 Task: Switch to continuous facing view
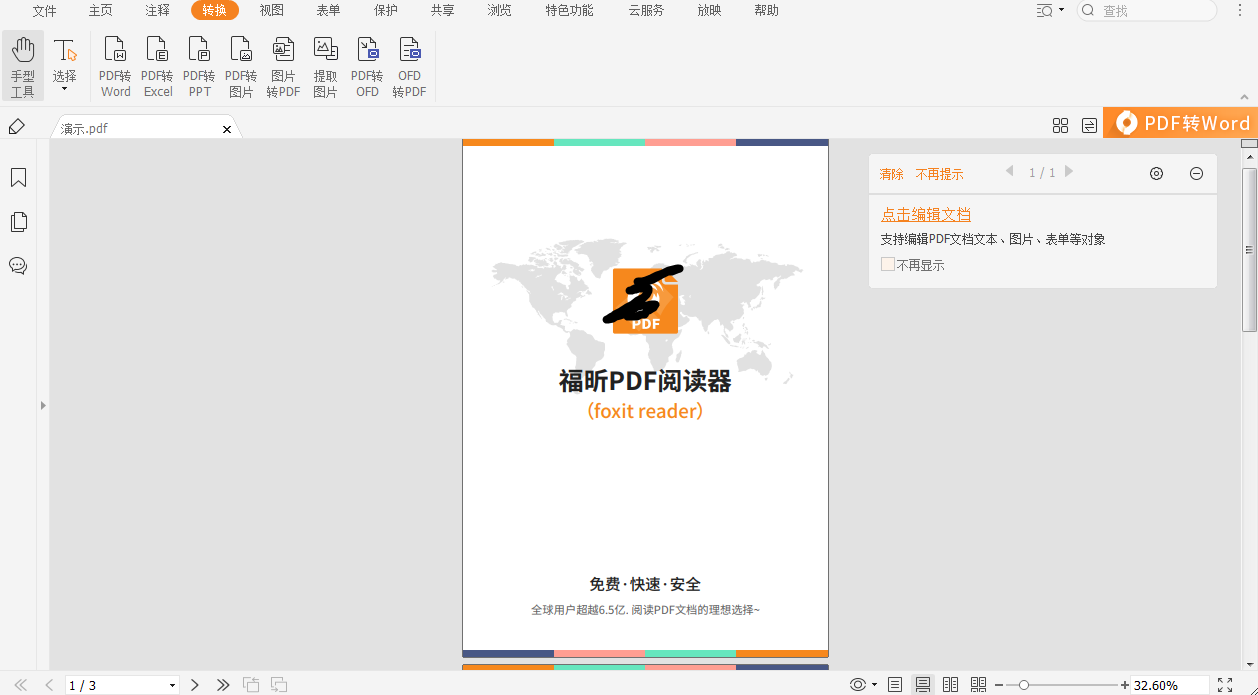pos(978,685)
